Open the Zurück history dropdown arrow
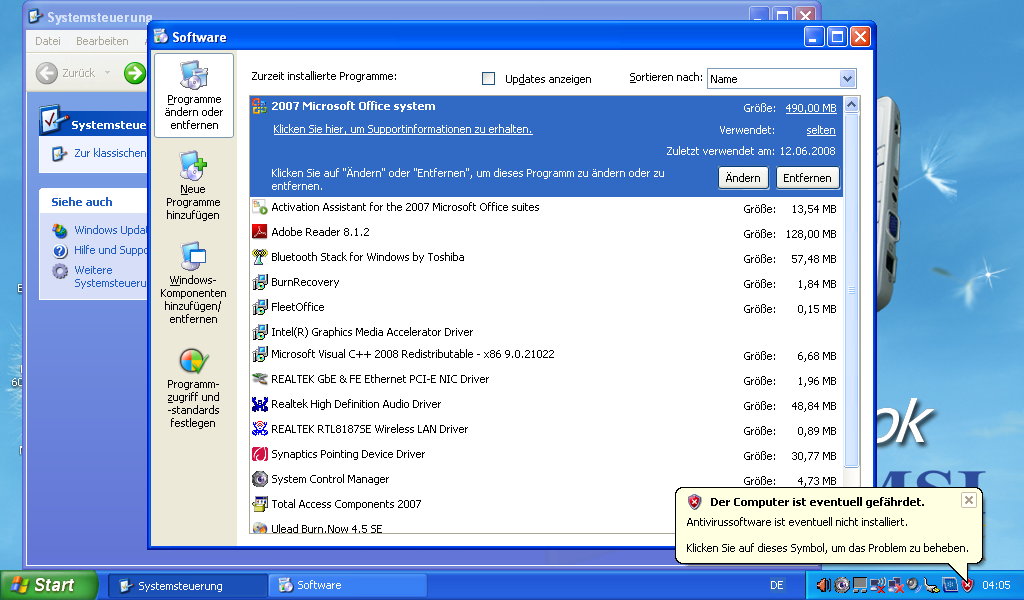The width and height of the screenshot is (1024, 600). [108, 73]
